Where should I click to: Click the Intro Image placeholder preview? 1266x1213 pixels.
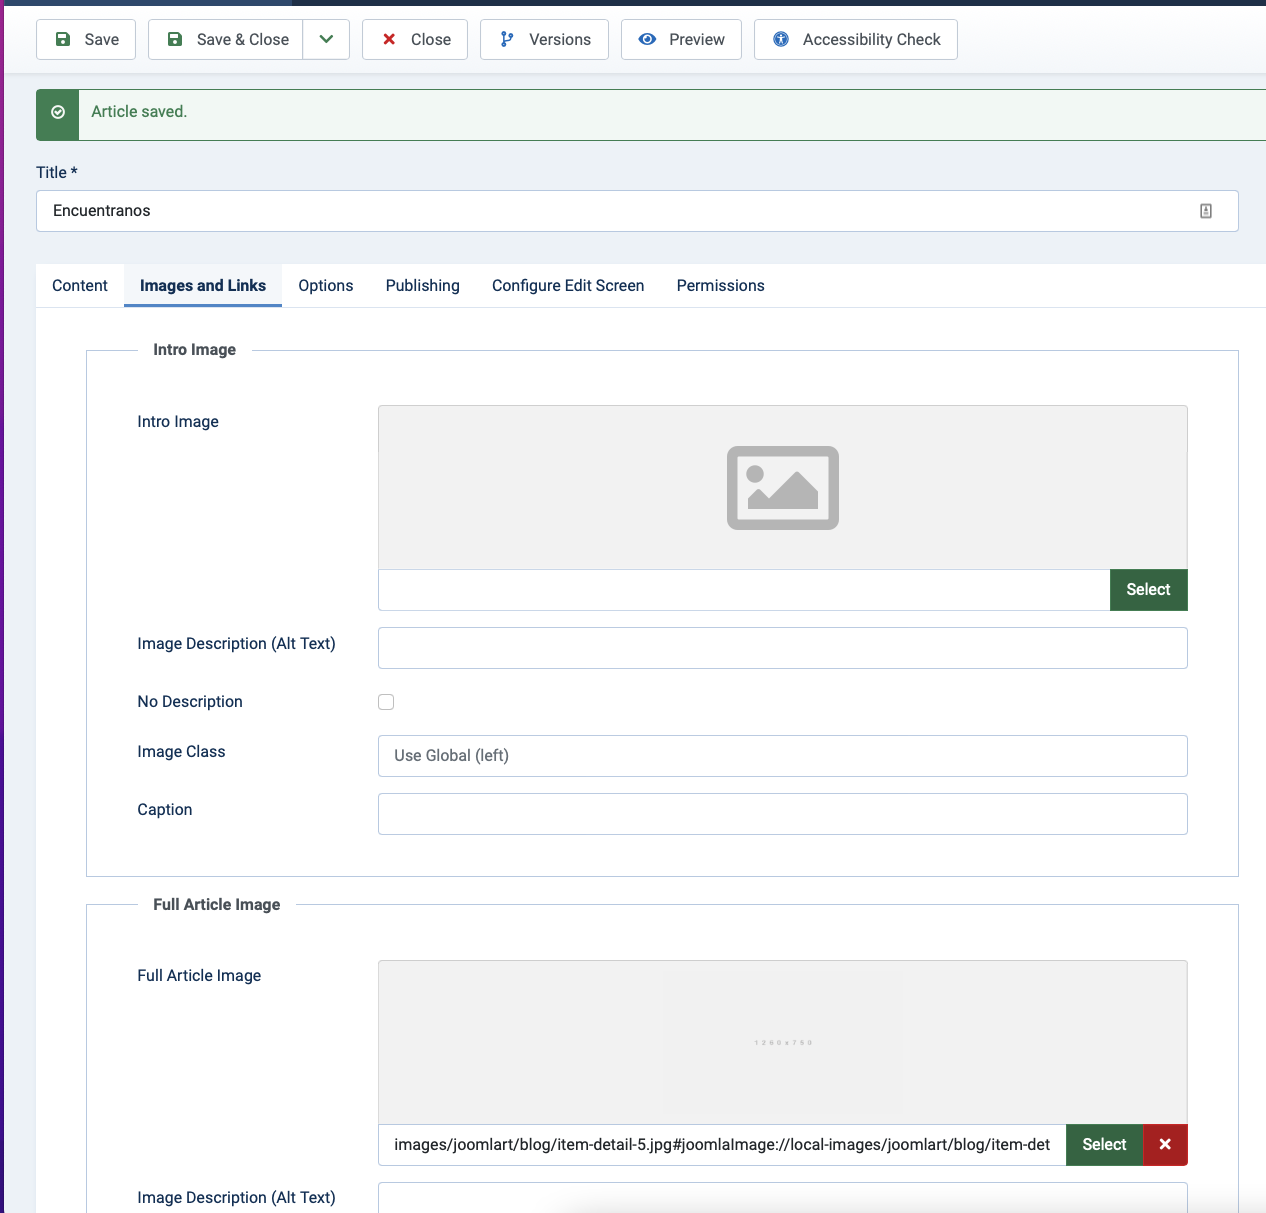click(782, 488)
